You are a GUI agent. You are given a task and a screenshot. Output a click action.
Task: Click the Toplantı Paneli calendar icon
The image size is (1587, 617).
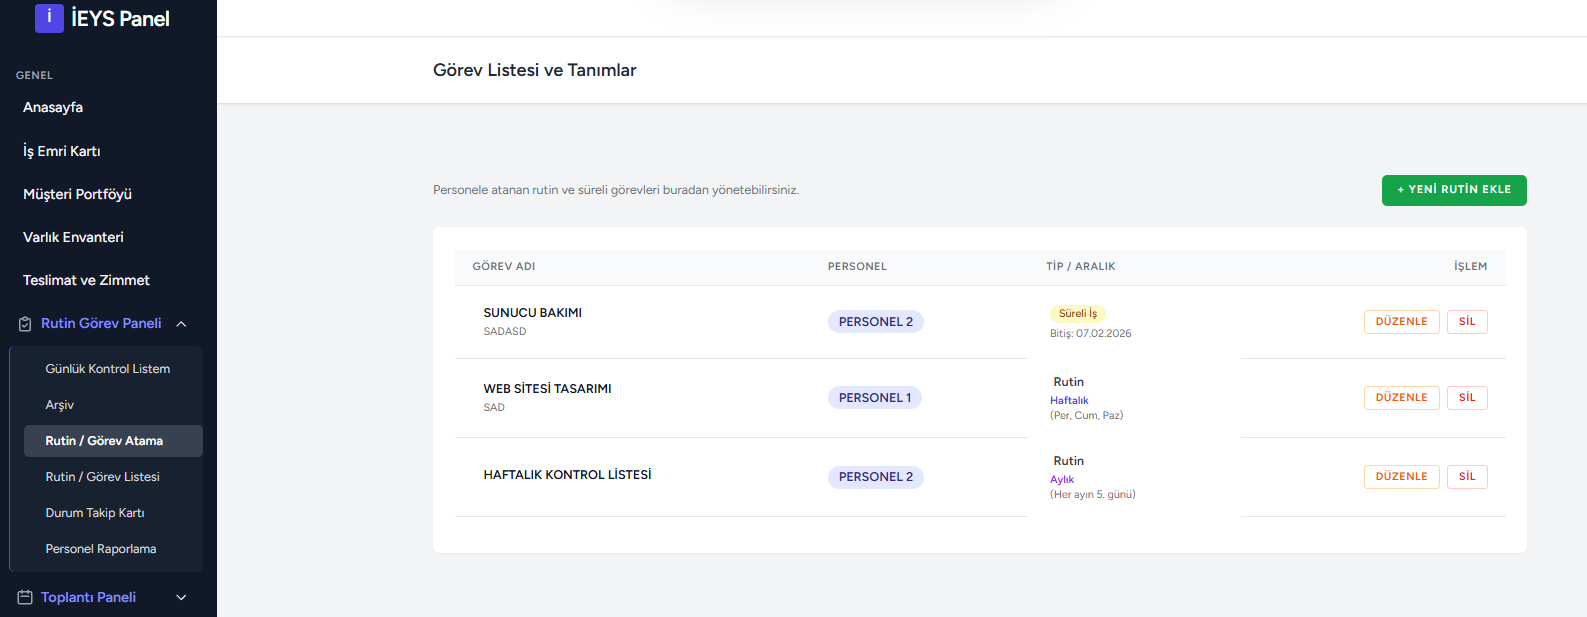(x=25, y=598)
